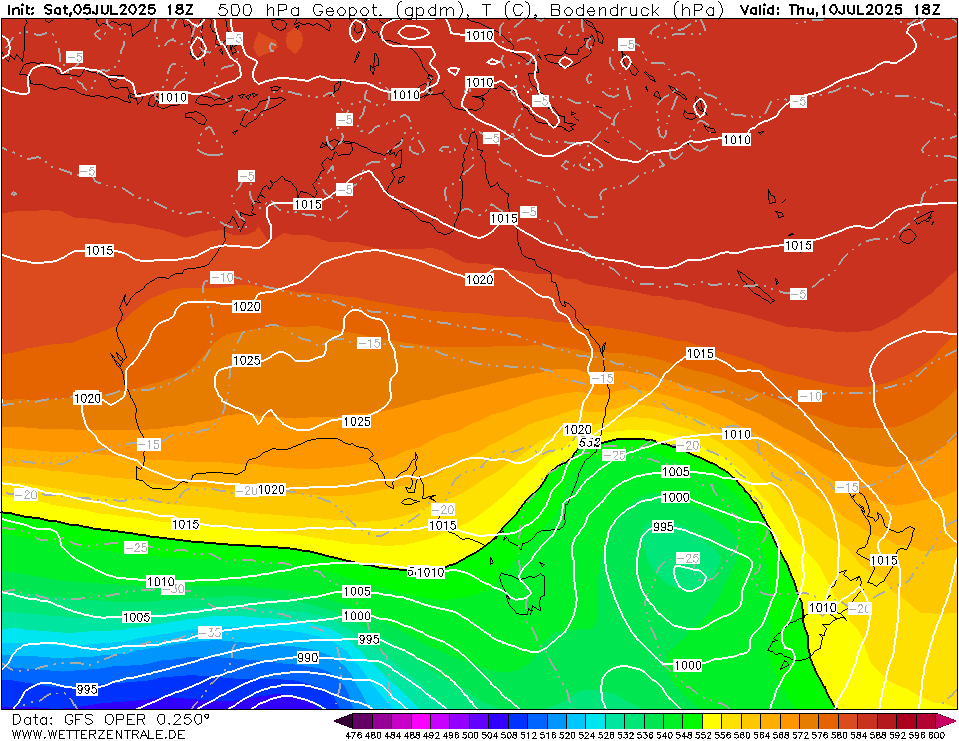Viewport: 959px width, 741px height.
Task: Click the 492 value on the color scale
Action: coord(431,735)
